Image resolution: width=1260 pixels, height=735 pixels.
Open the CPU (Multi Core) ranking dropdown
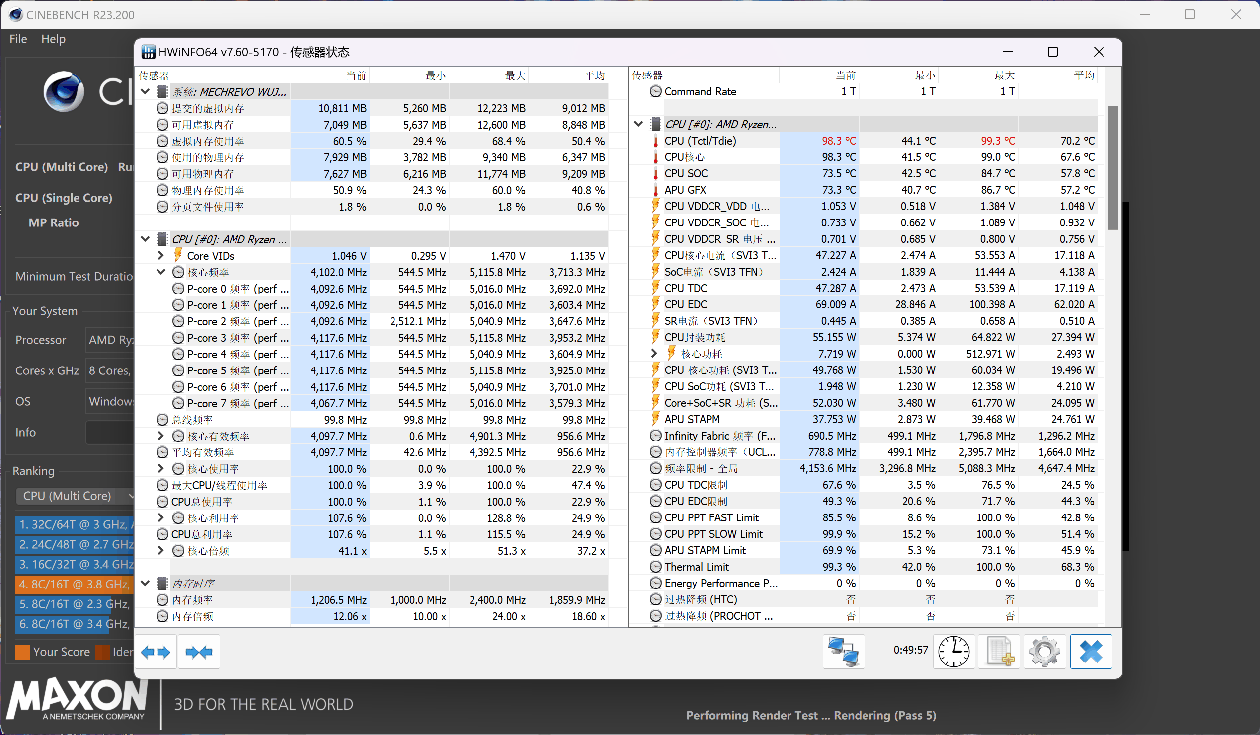pos(75,496)
